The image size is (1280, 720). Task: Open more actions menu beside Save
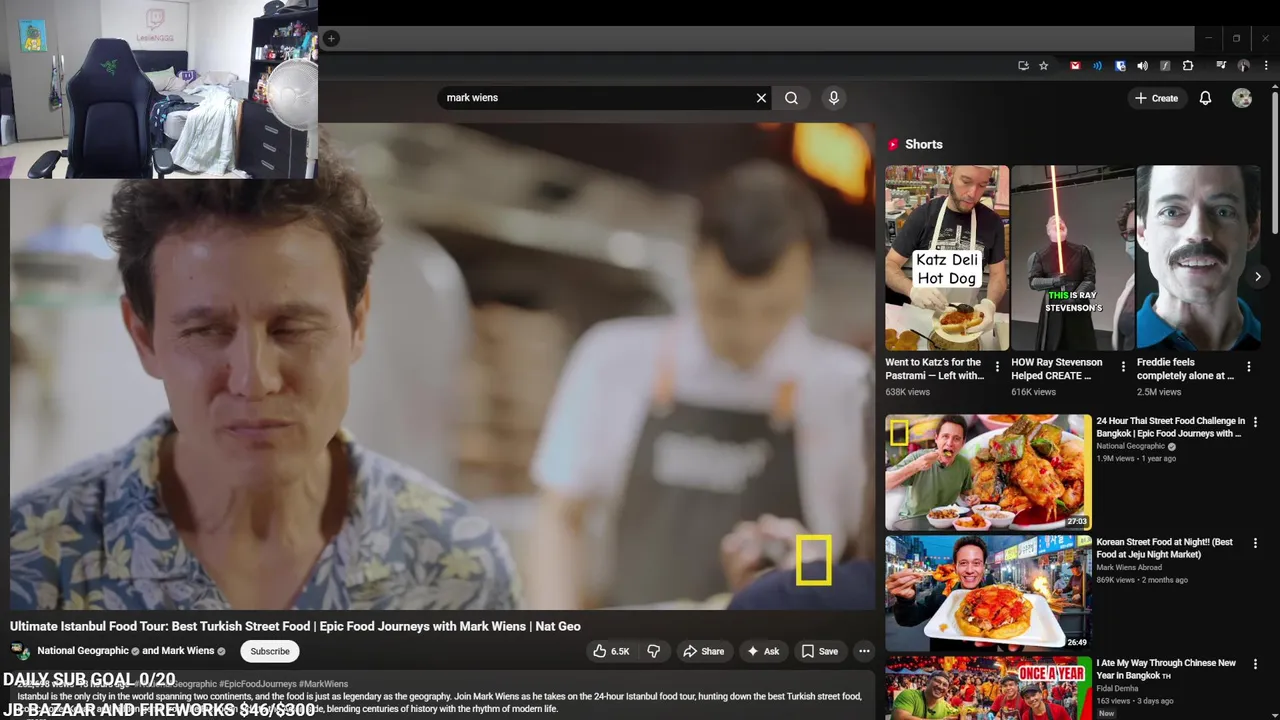pos(864,651)
